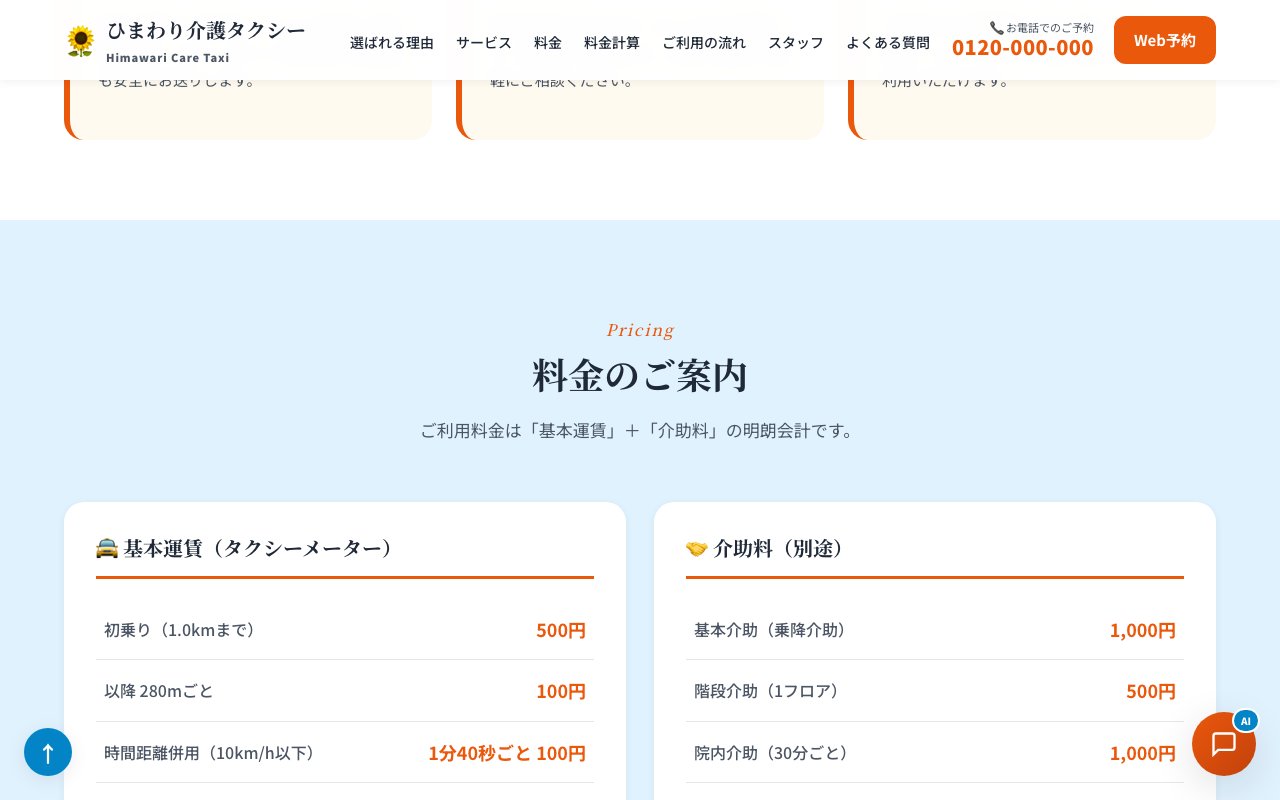Viewport: 1280px width, 800px height.
Task: Go to the サービス menu item
Action: [x=483, y=42]
